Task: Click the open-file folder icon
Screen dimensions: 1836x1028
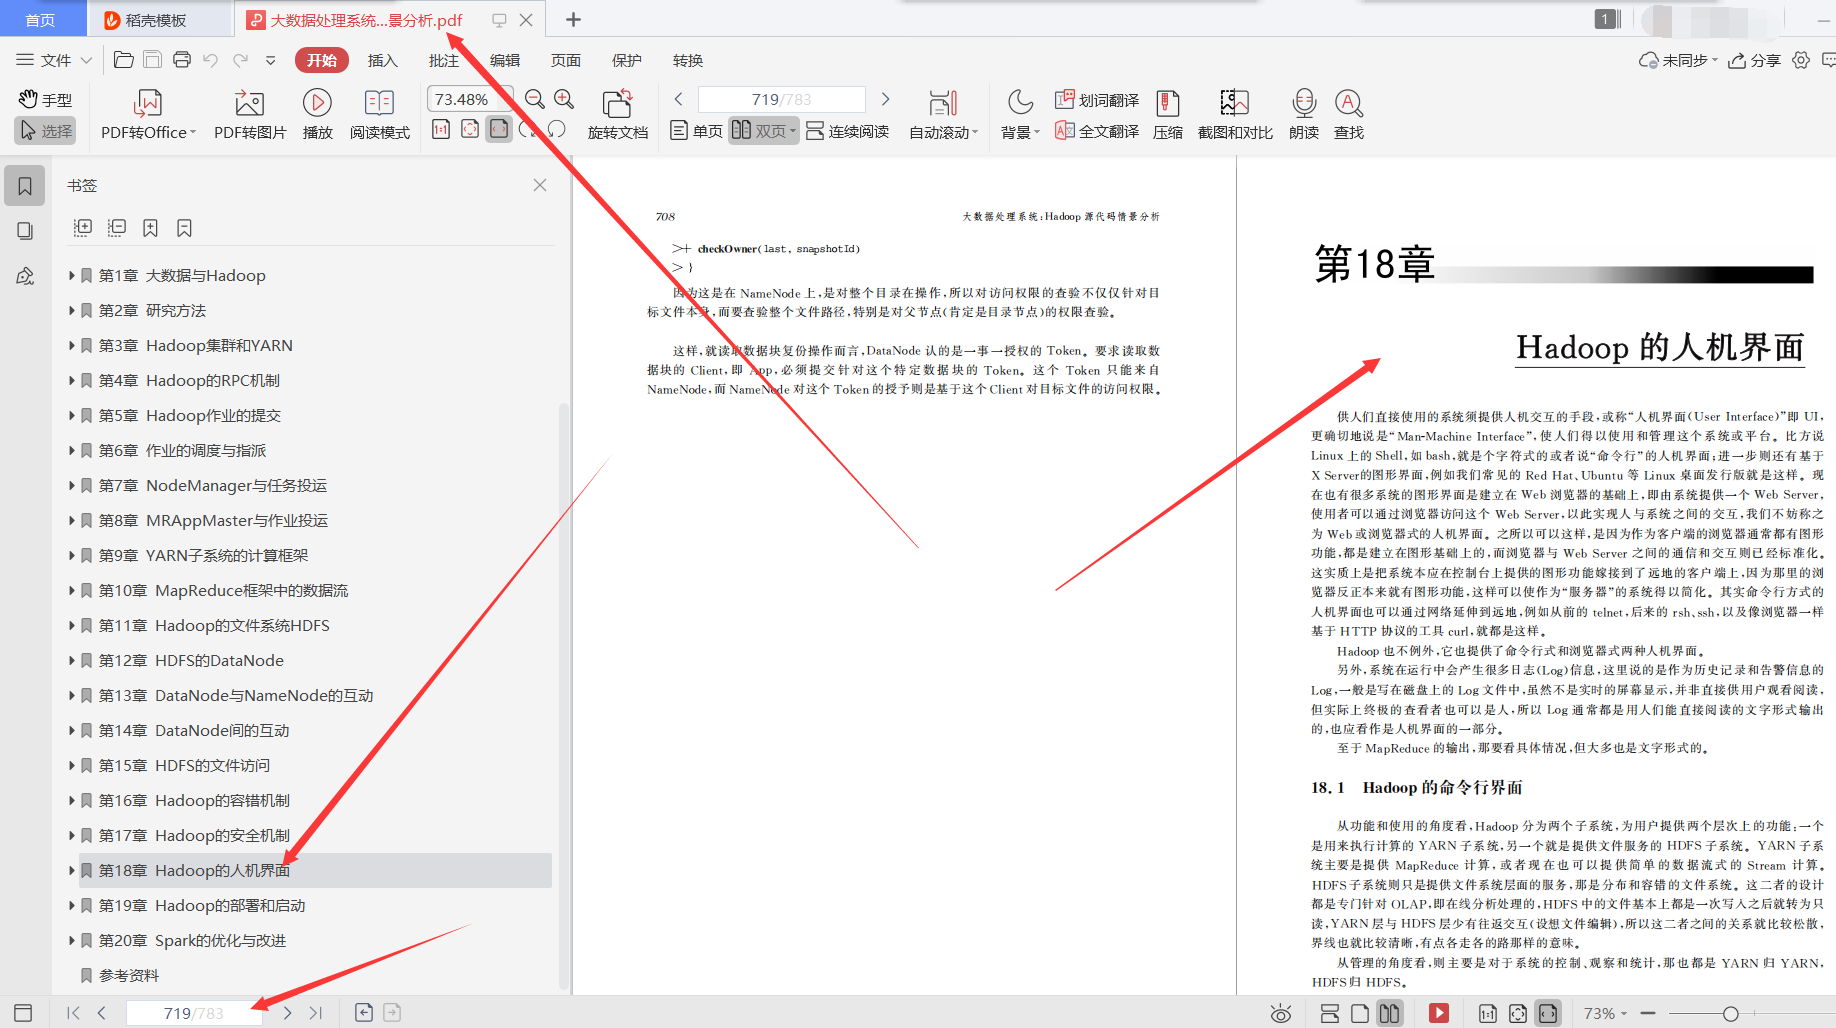Action: [124, 60]
